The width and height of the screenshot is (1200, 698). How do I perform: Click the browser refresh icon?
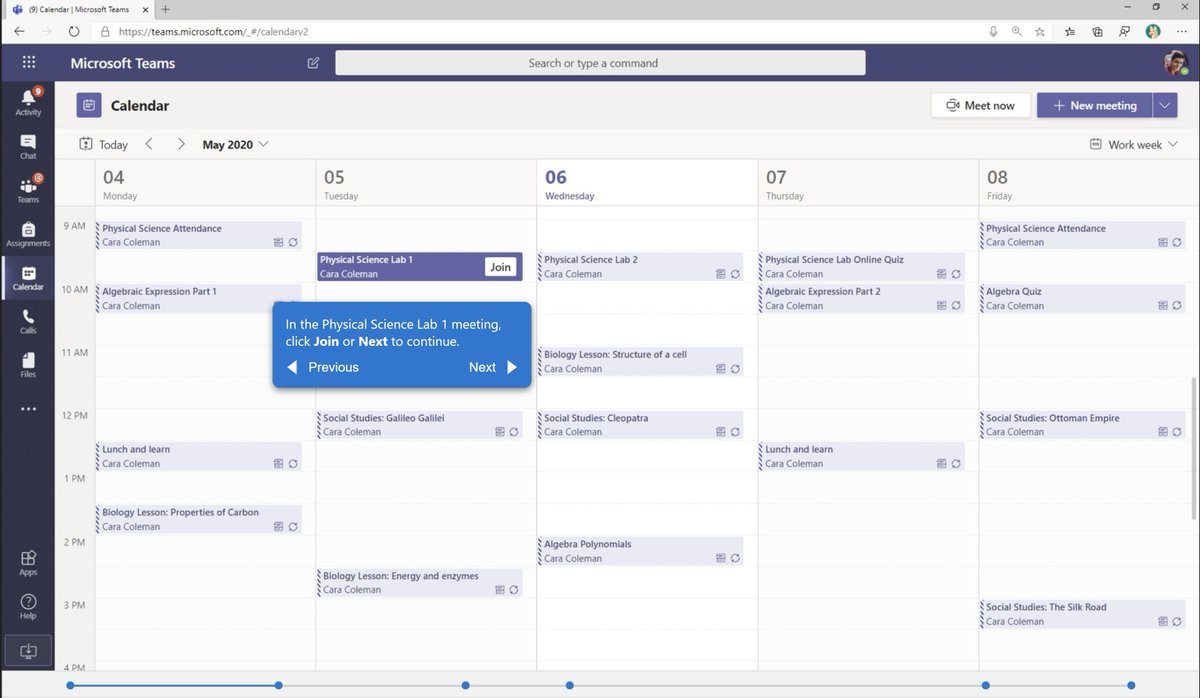point(74,31)
